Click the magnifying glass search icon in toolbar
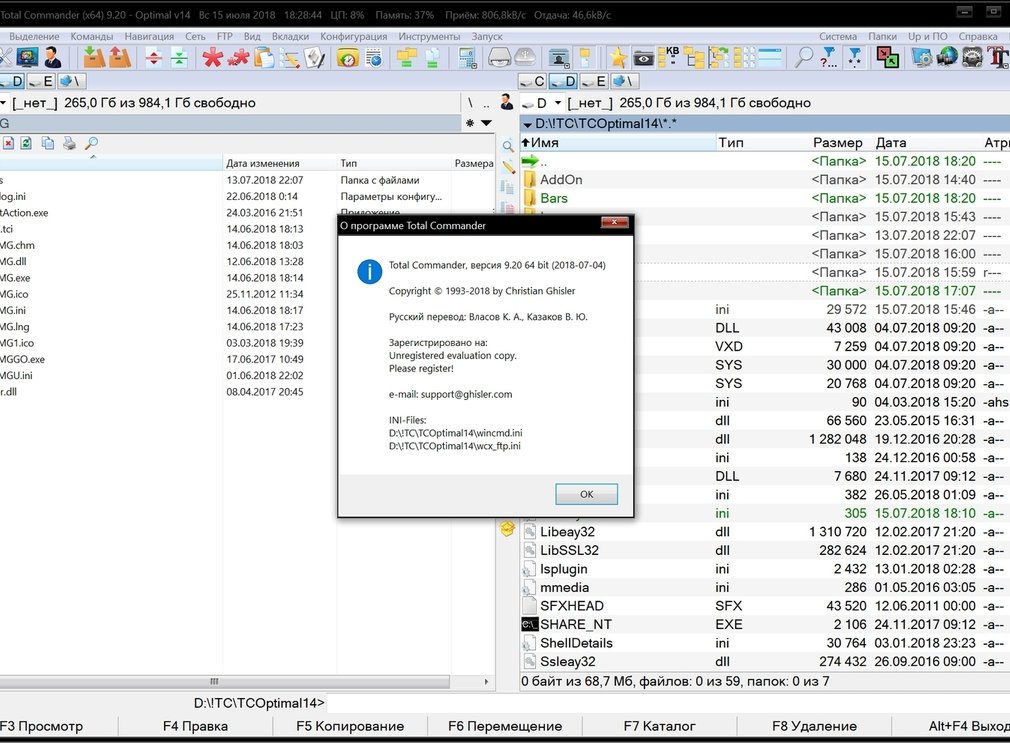 tap(803, 58)
